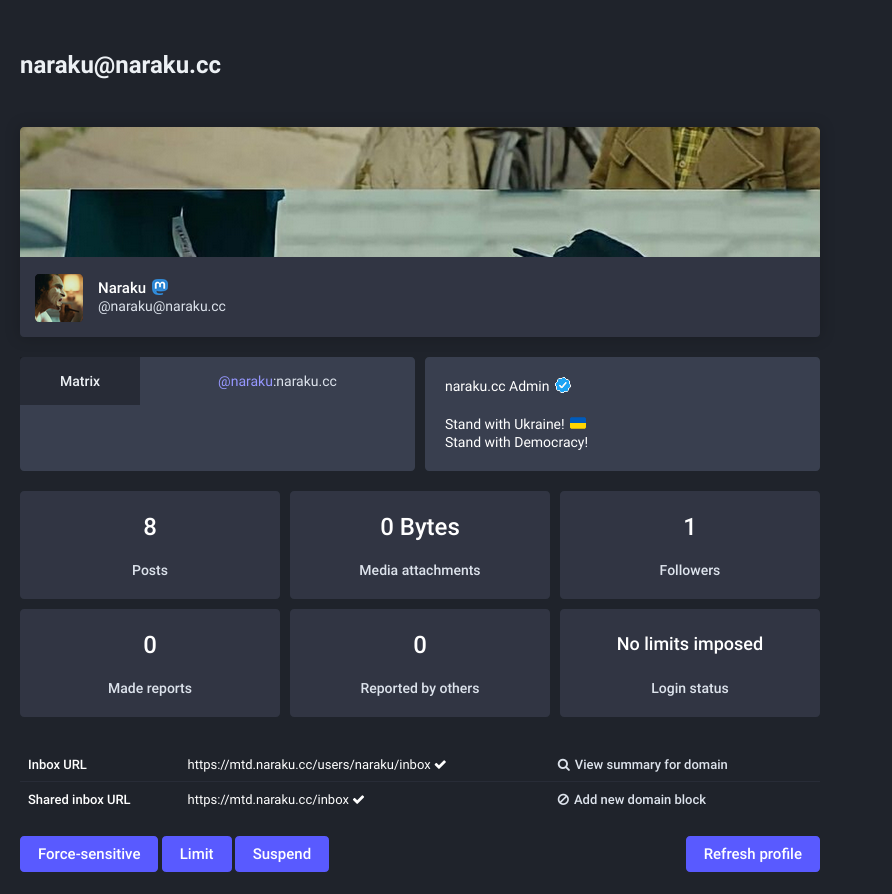Suspend the naraku account
Image resolution: width=892 pixels, height=894 pixels.
coord(282,854)
